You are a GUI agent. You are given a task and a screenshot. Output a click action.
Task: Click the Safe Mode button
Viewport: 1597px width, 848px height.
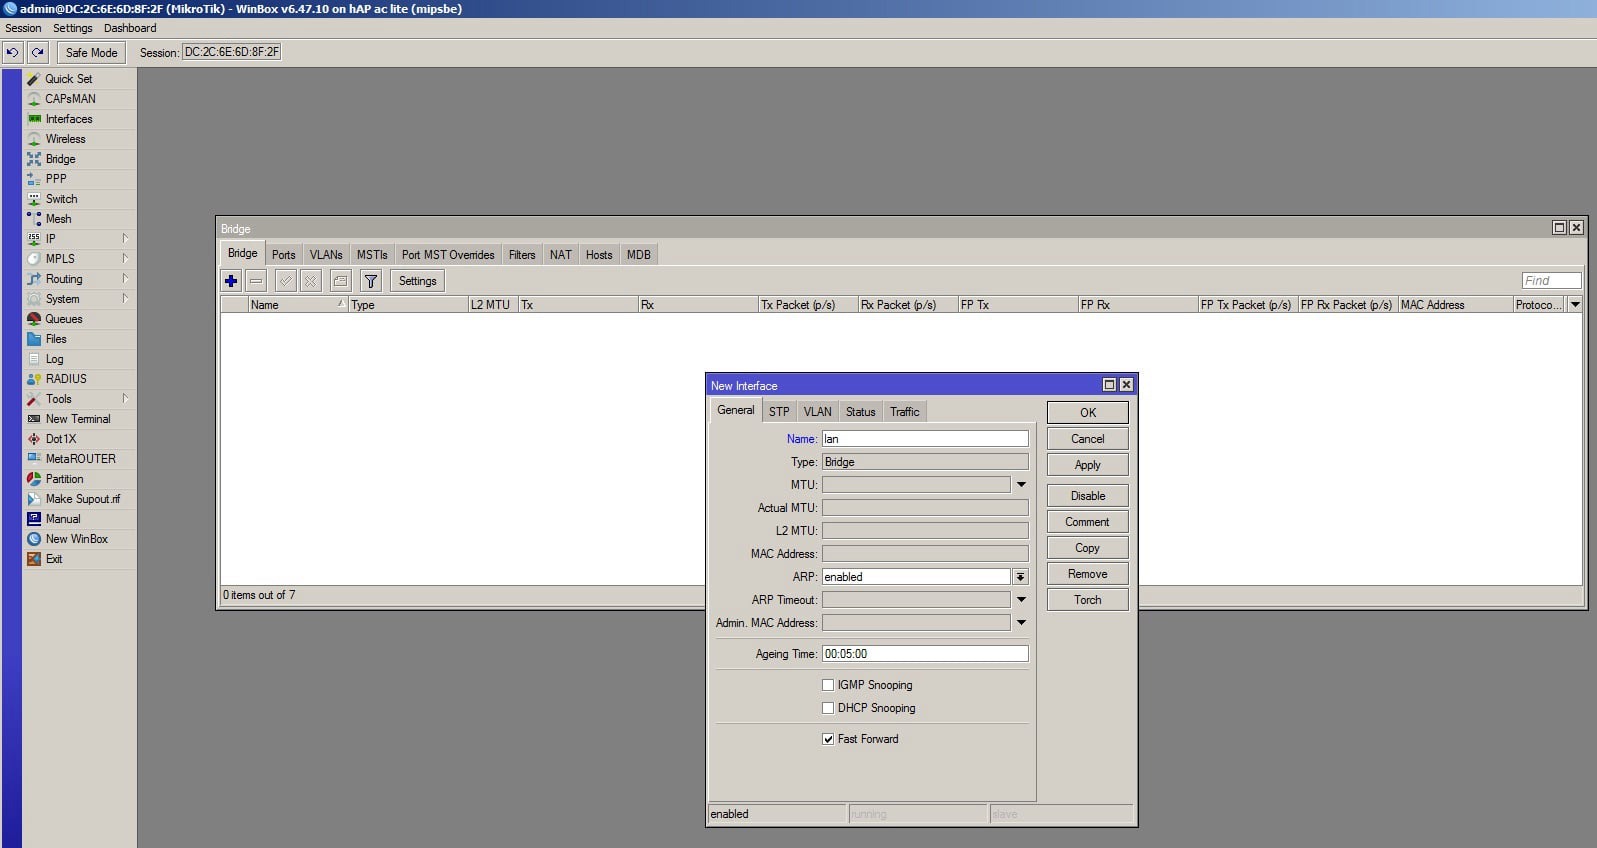coord(91,52)
